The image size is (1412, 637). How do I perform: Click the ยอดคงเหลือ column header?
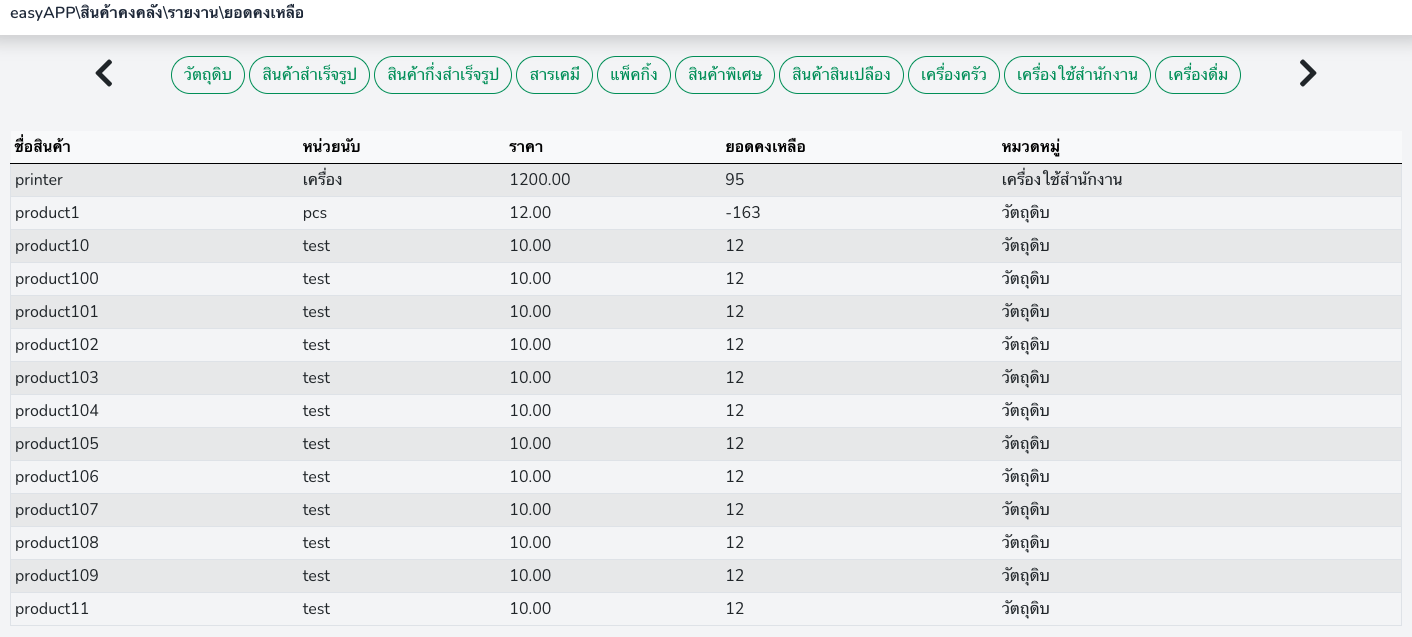765,148
